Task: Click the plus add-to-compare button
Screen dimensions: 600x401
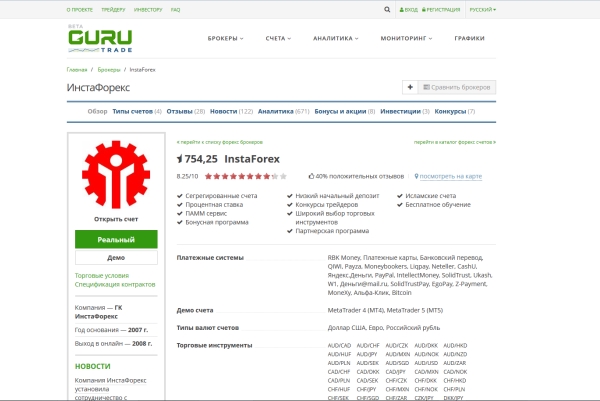Action: pyautogui.click(x=410, y=87)
